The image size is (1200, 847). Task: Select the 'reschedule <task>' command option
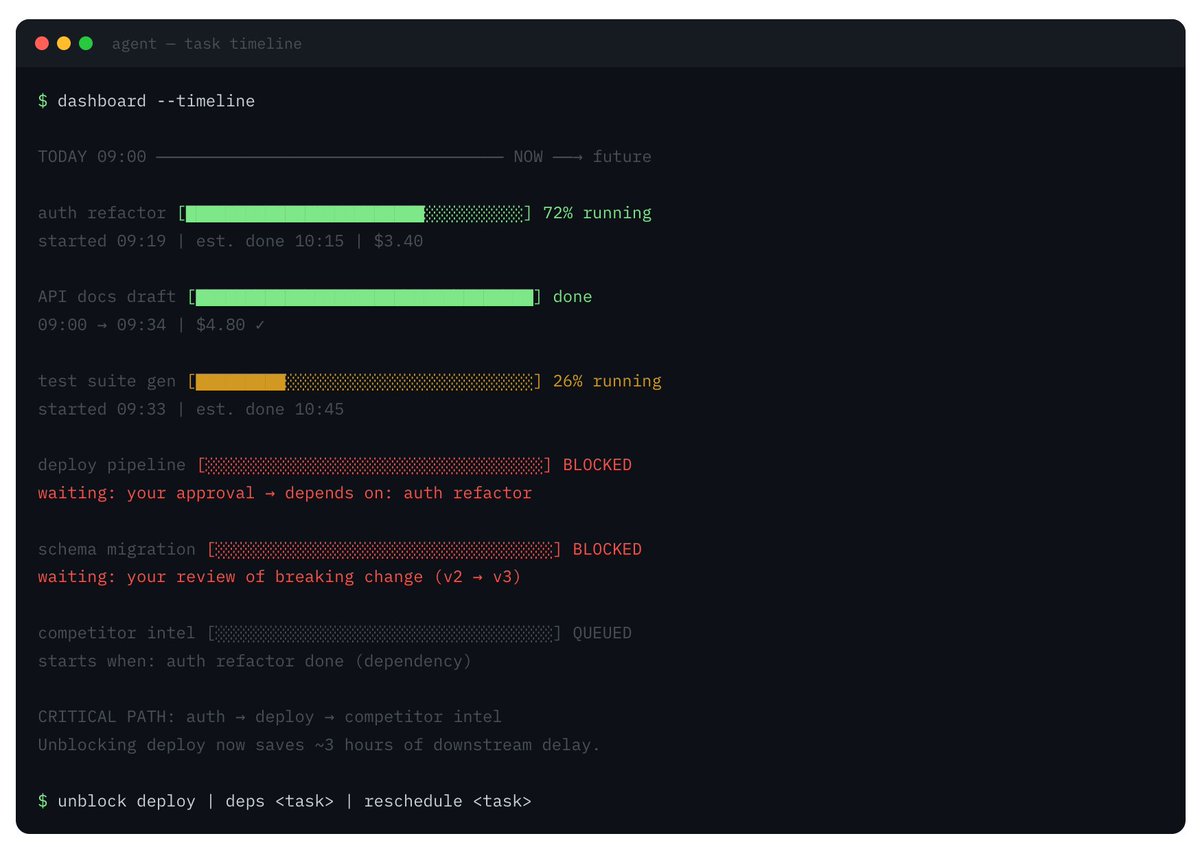(447, 801)
